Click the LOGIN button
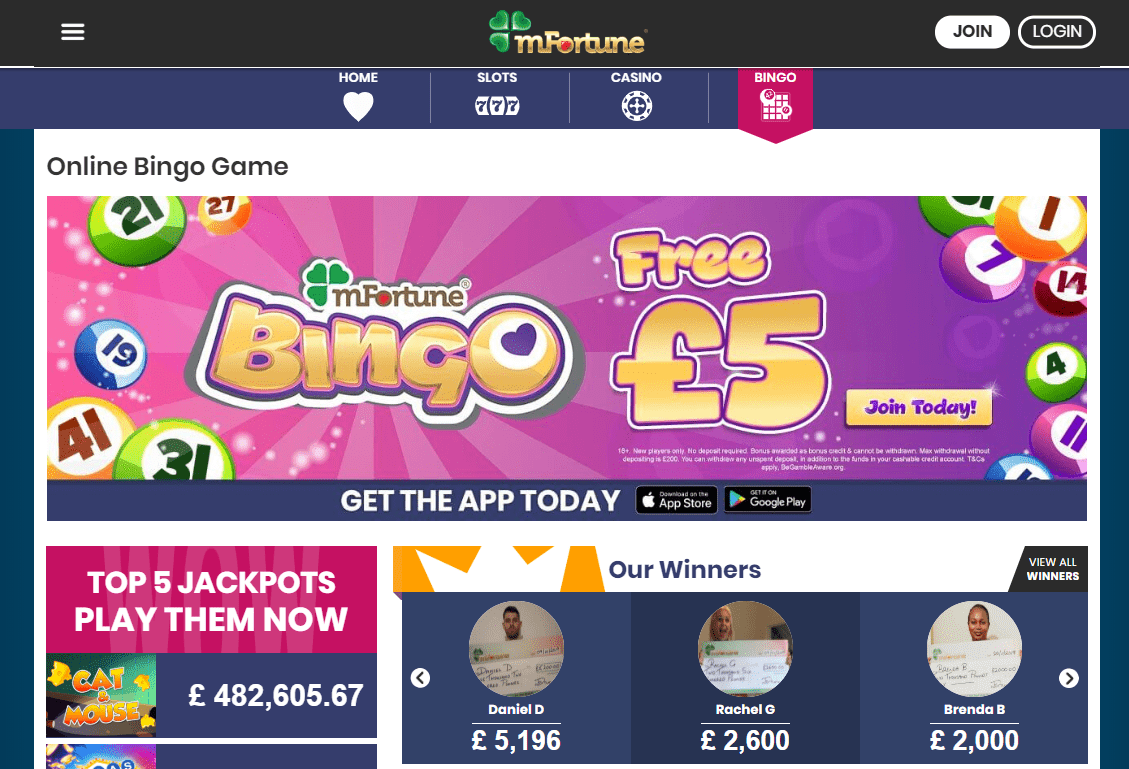1129x769 pixels. tap(1056, 32)
